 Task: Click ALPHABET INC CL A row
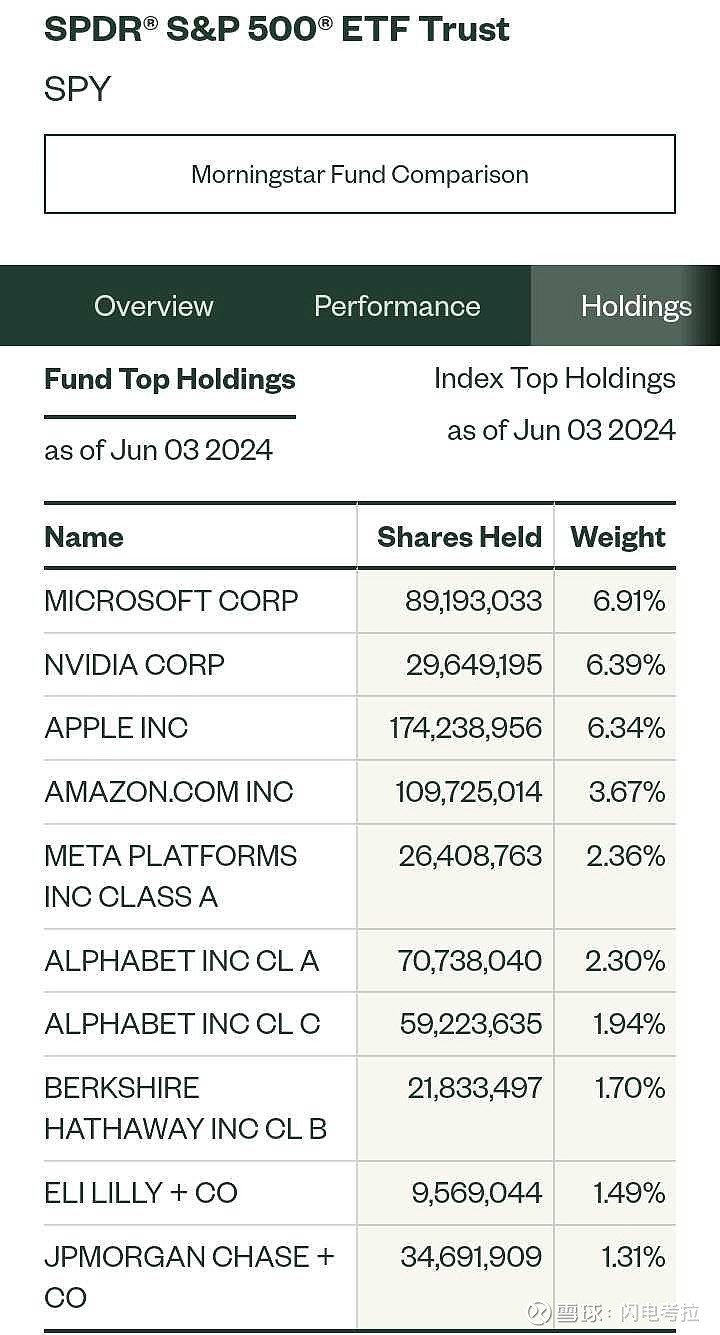[181, 961]
